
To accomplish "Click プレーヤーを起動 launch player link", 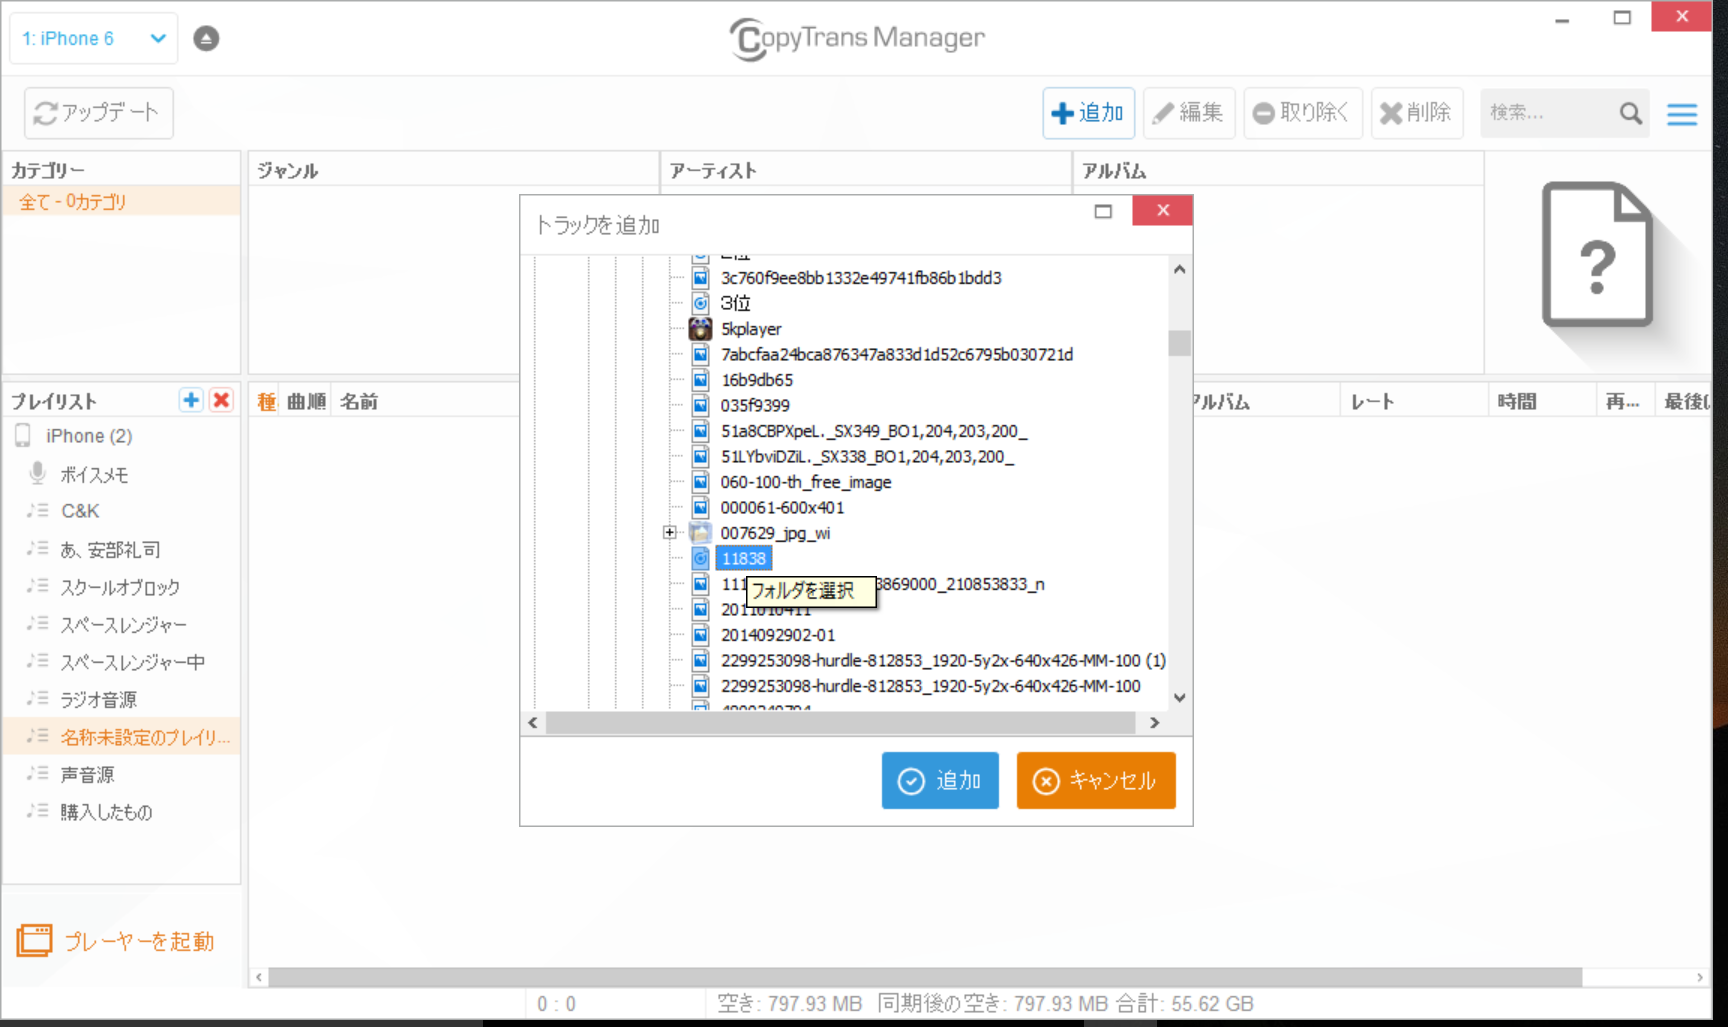I will (116, 941).
